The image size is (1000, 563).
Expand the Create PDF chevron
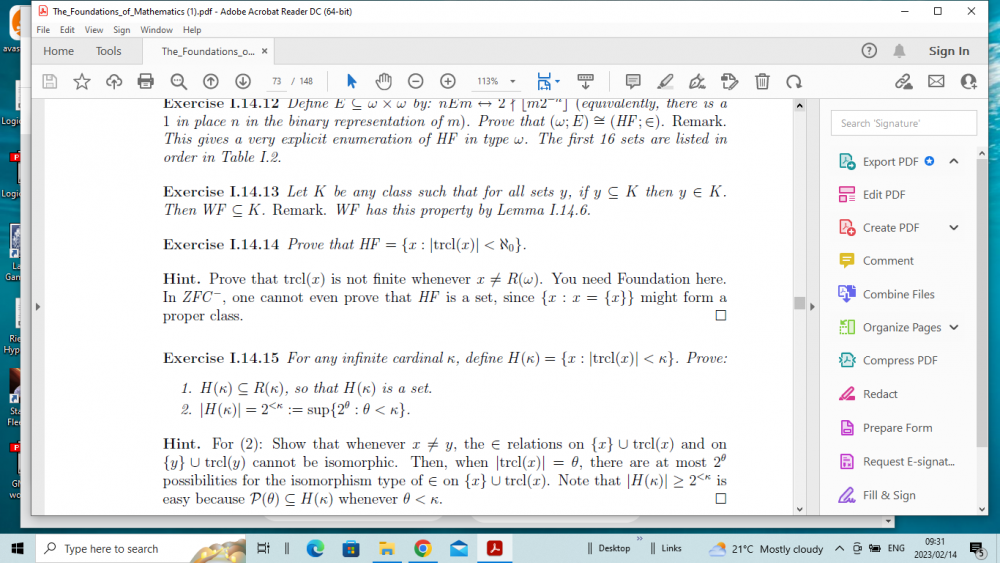point(953,228)
